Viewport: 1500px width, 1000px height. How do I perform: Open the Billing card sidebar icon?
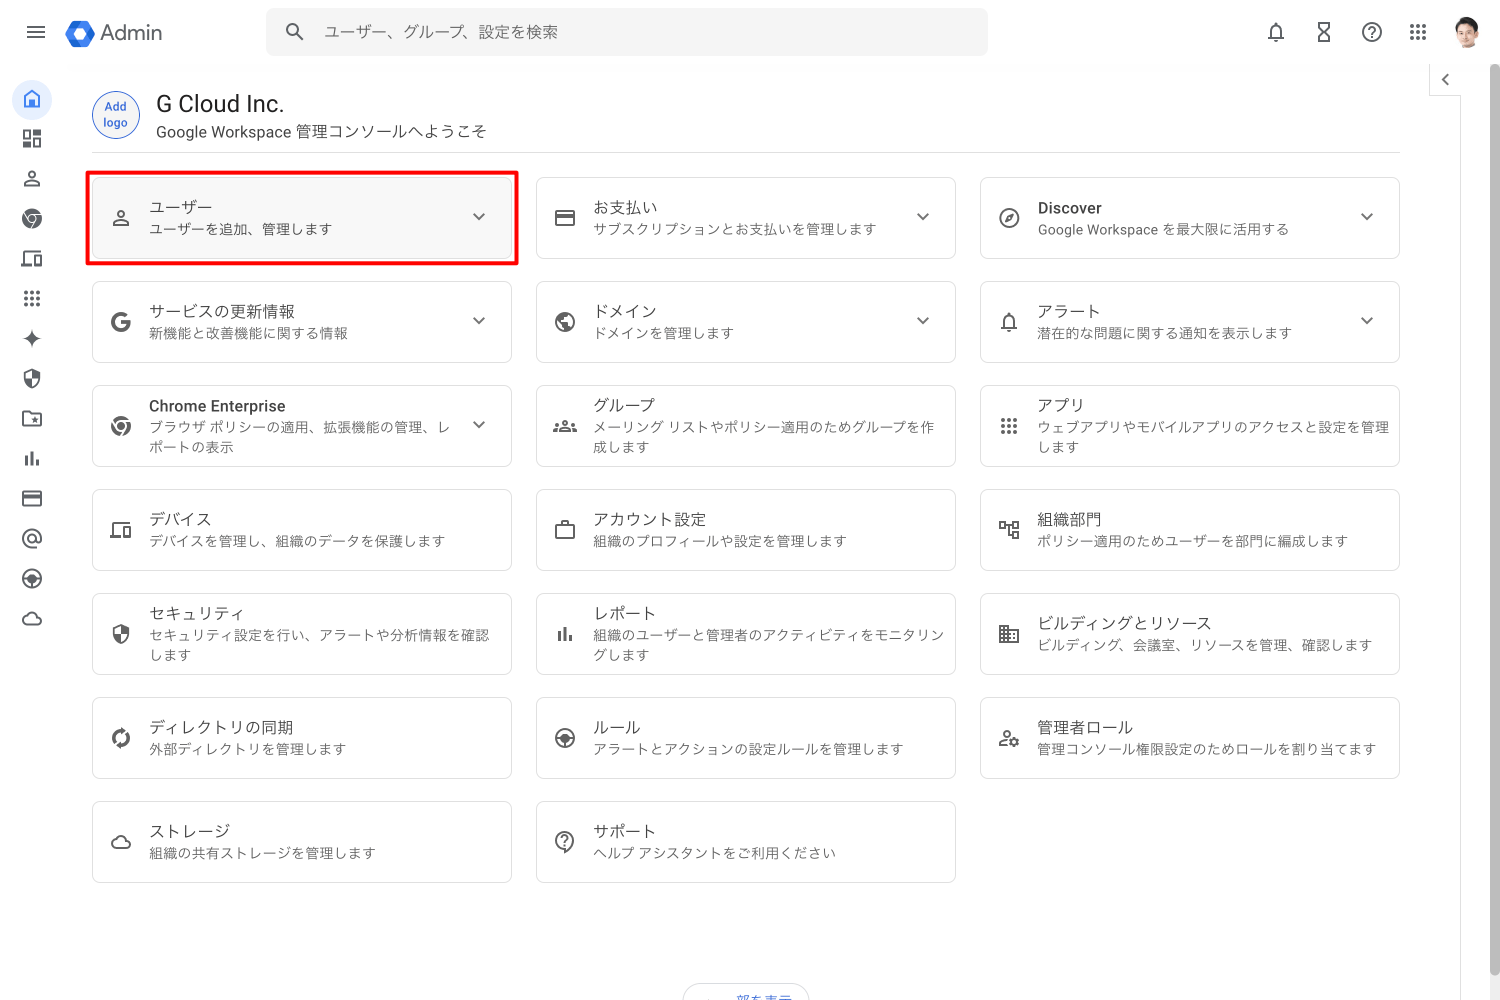coord(32,499)
